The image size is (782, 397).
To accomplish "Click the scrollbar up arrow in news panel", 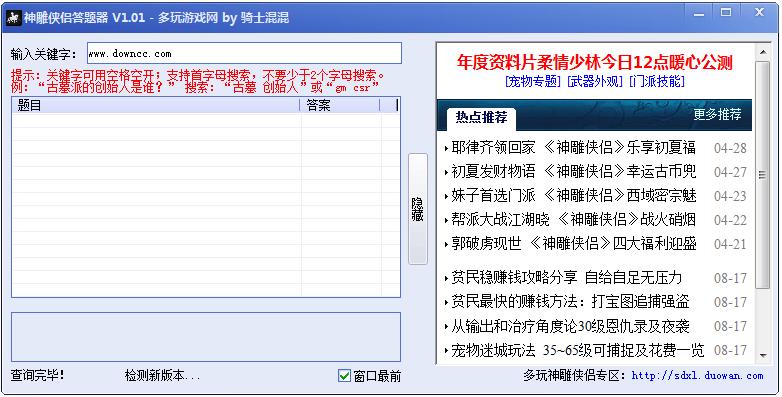I will (763, 51).
